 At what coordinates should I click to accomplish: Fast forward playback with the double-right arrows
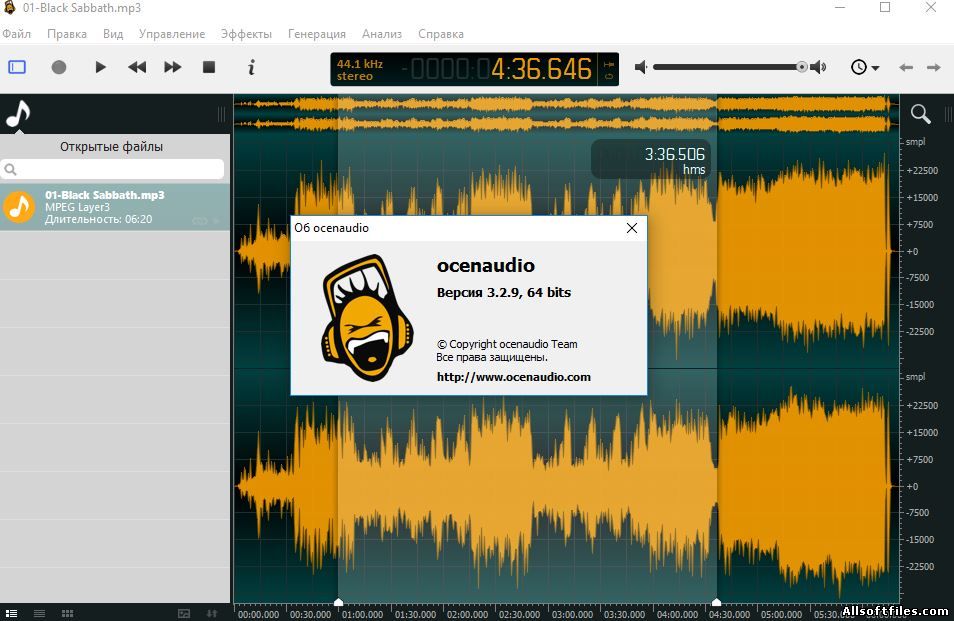(x=173, y=67)
